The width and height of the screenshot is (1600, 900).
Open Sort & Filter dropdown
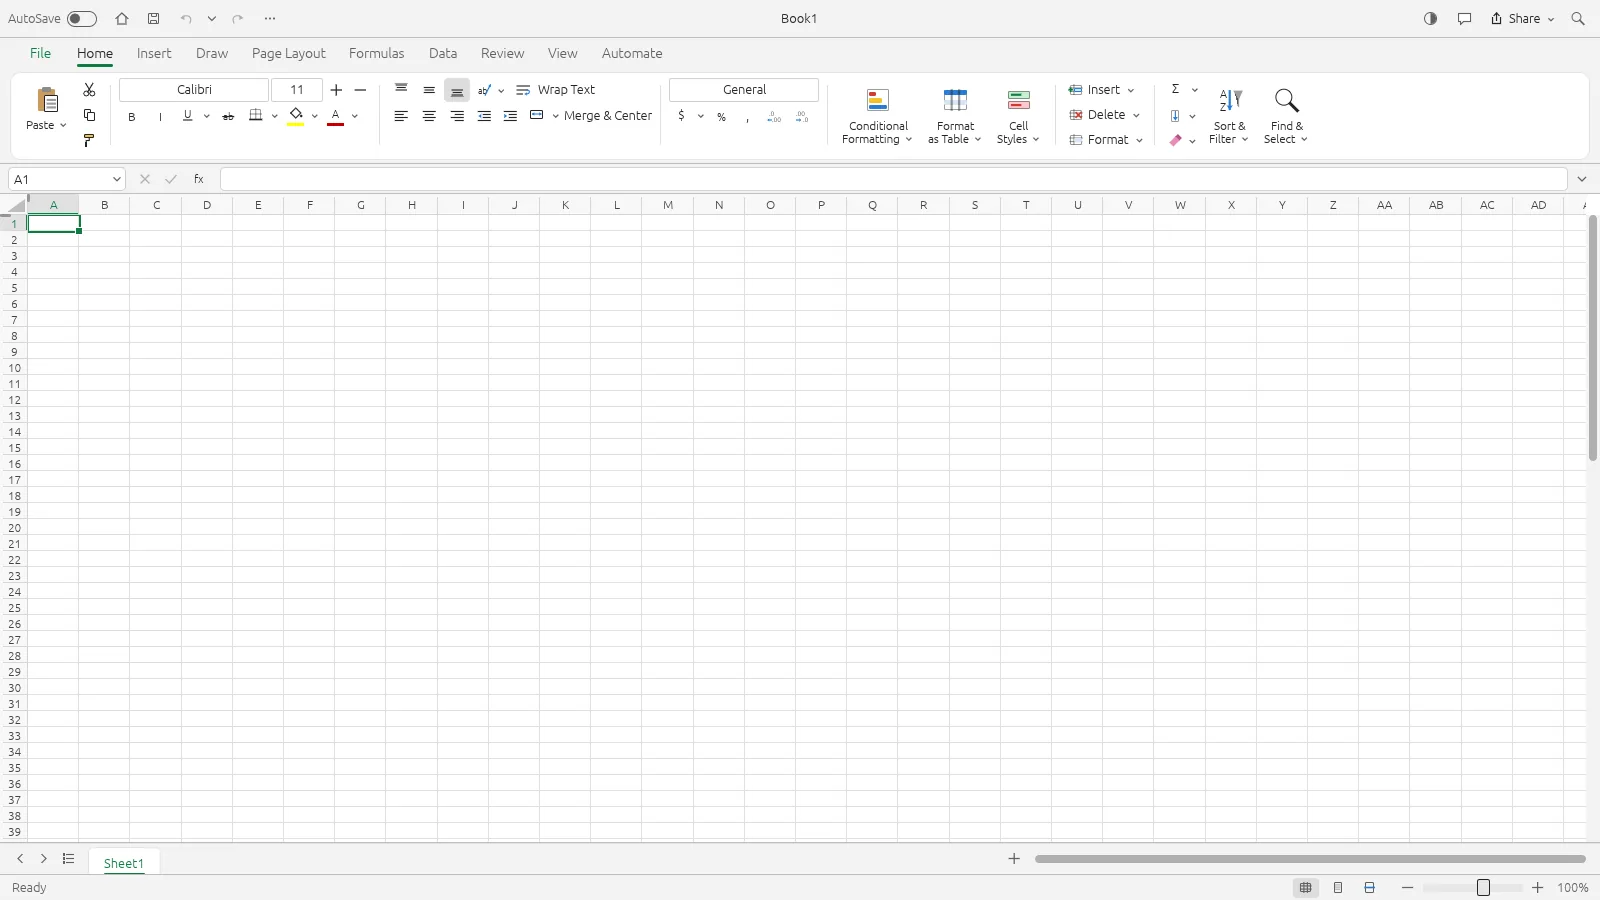pyautogui.click(x=1229, y=116)
